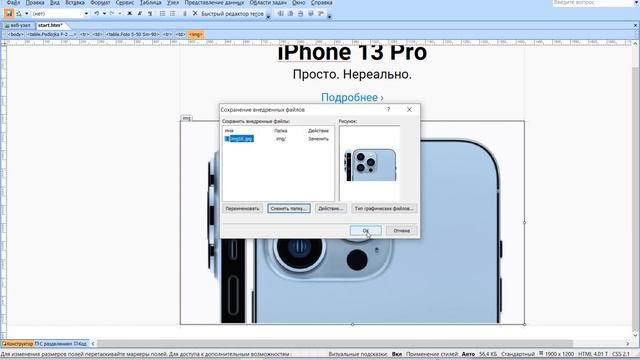
Task: Expand toolbar options after quick tag editor
Action: point(268,16)
